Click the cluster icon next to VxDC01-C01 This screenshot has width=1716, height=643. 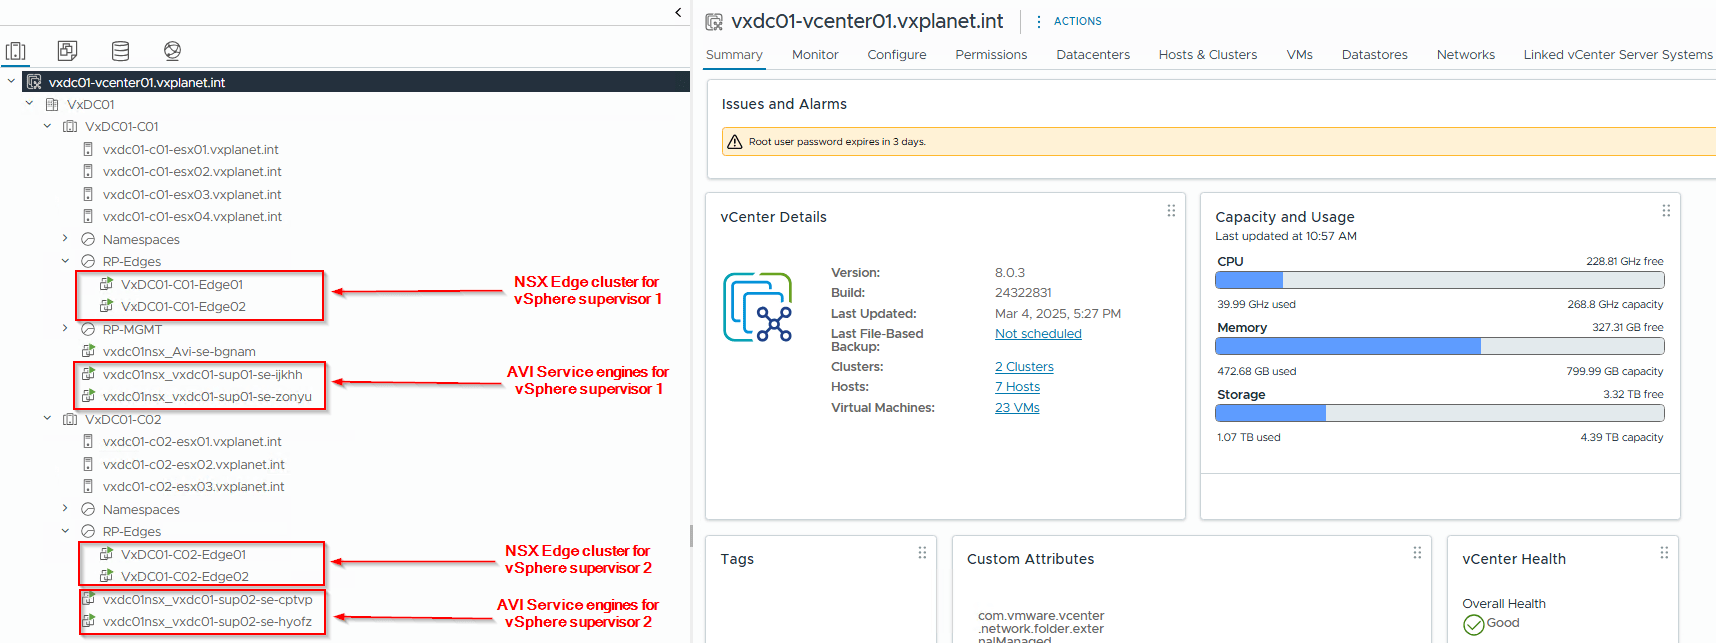pos(70,127)
